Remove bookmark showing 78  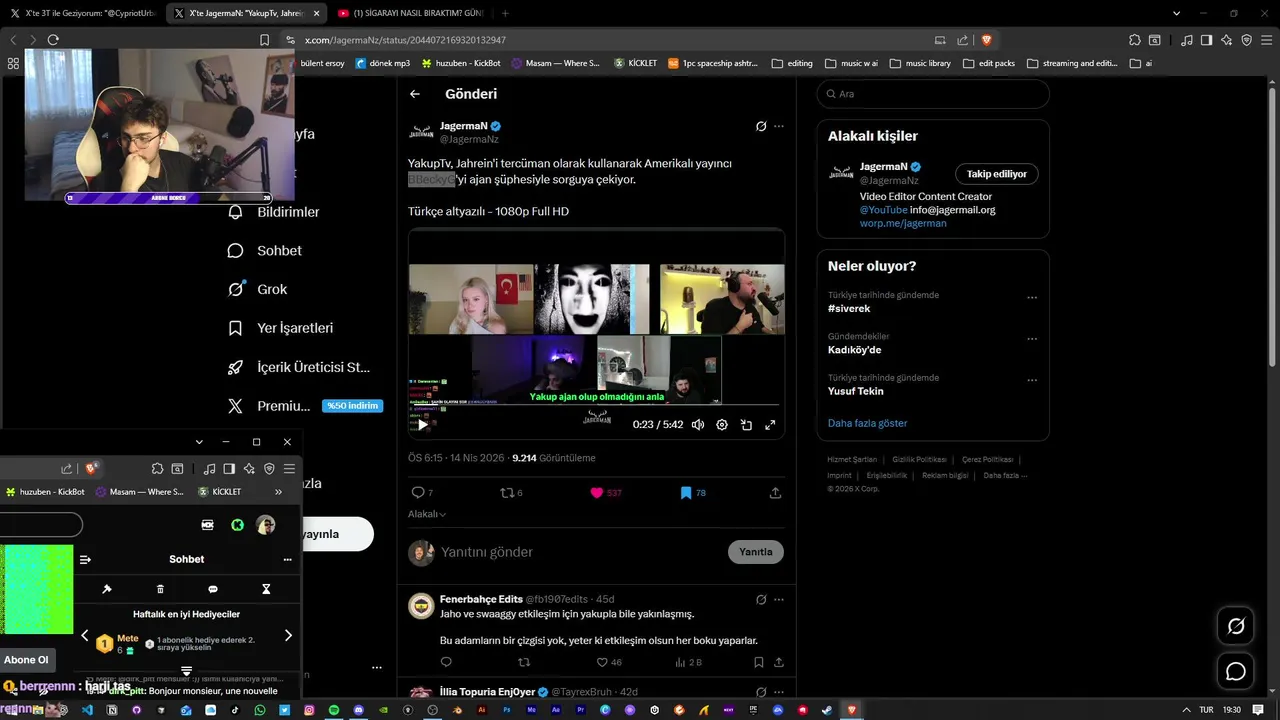click(693, 493)
